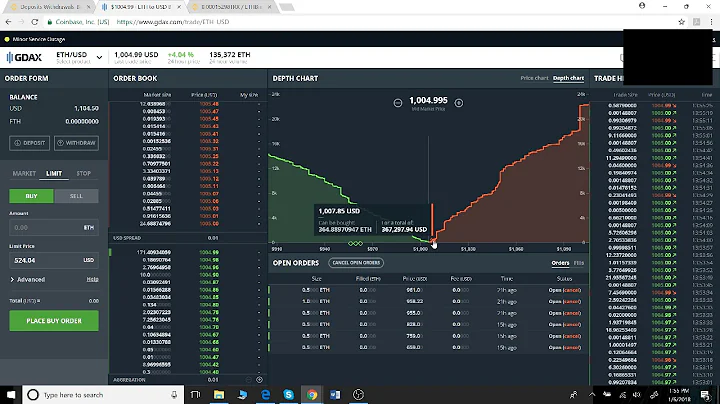Open the Chrome three-dot menu
Image resolution: width=720 pixels, height=404 pixels.
(711, 22)
